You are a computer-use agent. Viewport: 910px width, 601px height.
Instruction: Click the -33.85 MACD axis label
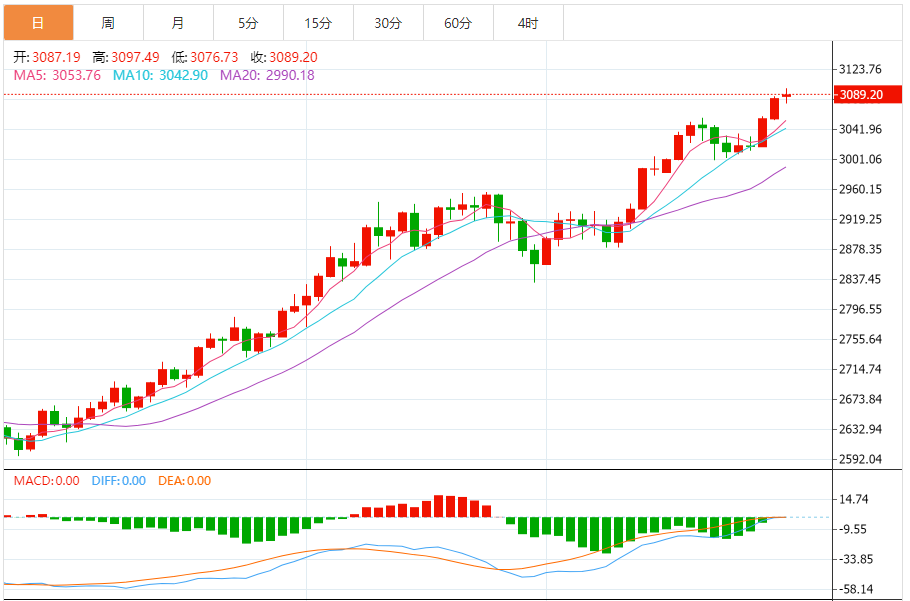854,559
